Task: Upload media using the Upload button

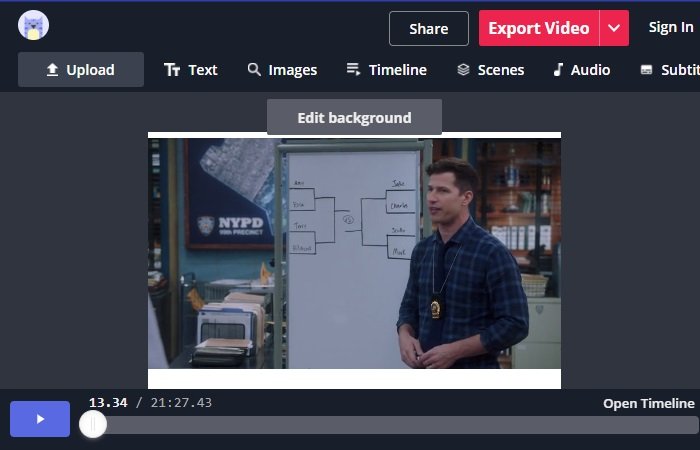Action: click(81, 70)
